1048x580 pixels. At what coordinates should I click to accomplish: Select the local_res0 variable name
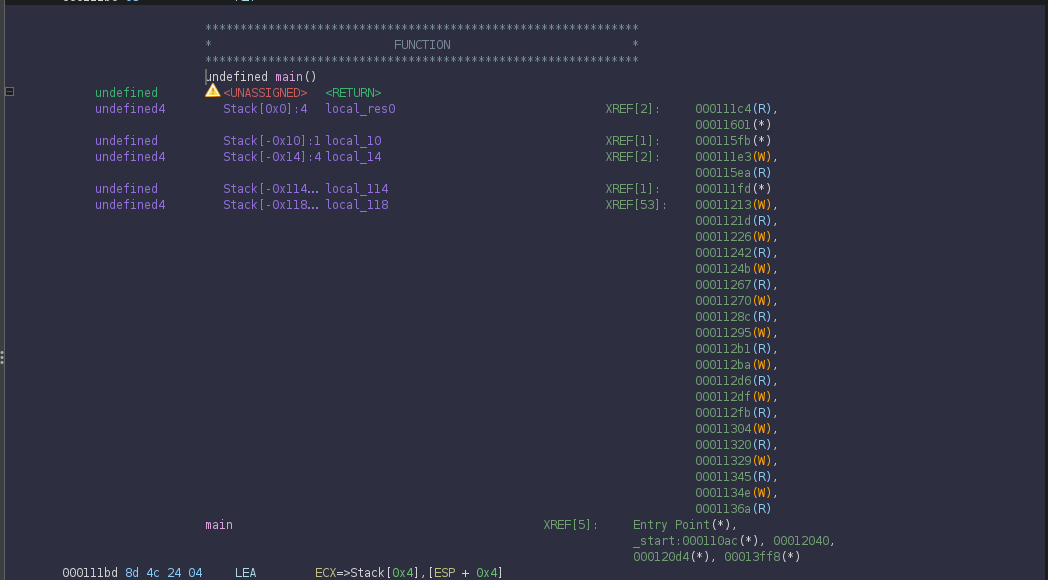point(360,109)
